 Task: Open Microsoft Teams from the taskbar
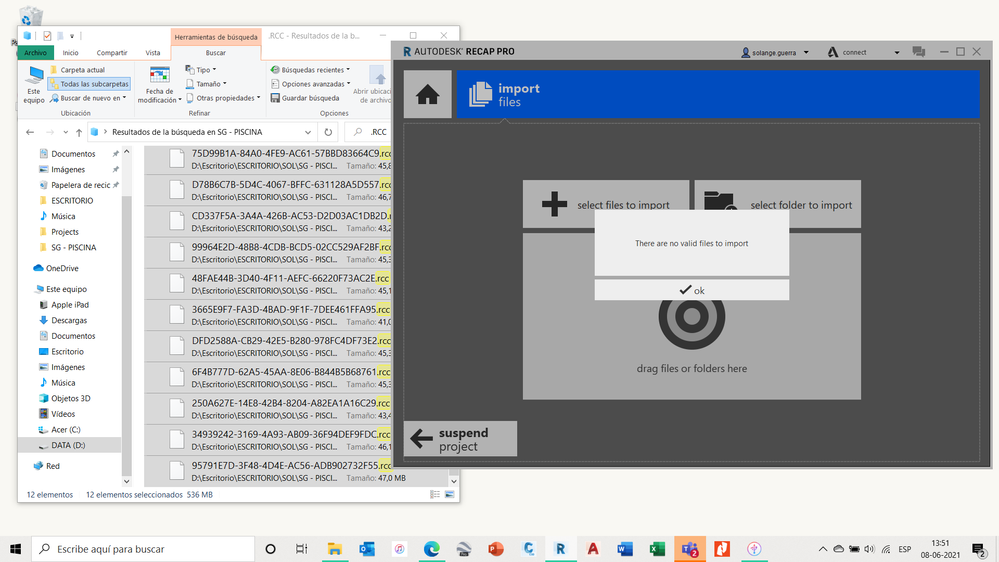(x=689, y=549)
